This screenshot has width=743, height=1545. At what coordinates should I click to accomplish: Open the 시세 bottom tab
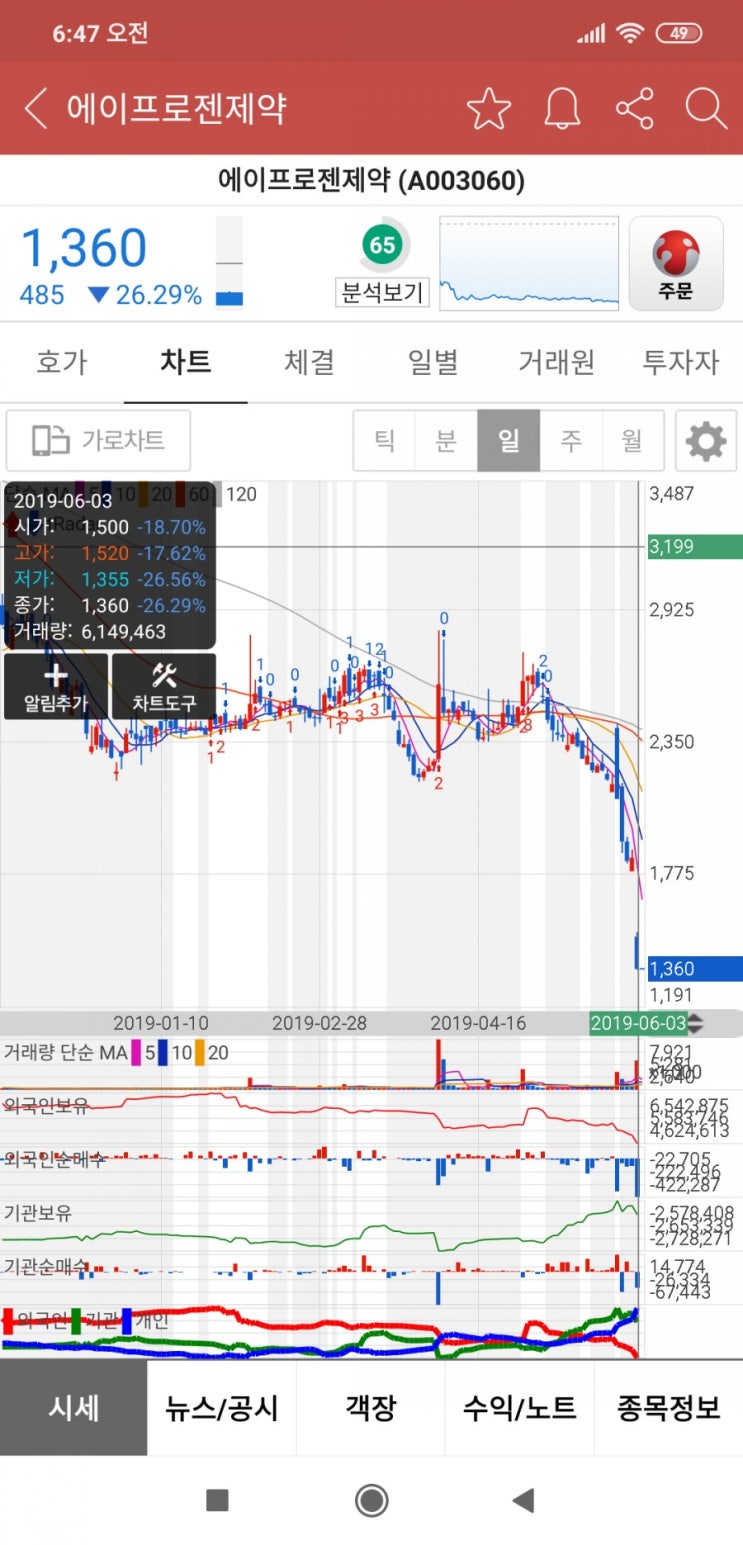74,1408
